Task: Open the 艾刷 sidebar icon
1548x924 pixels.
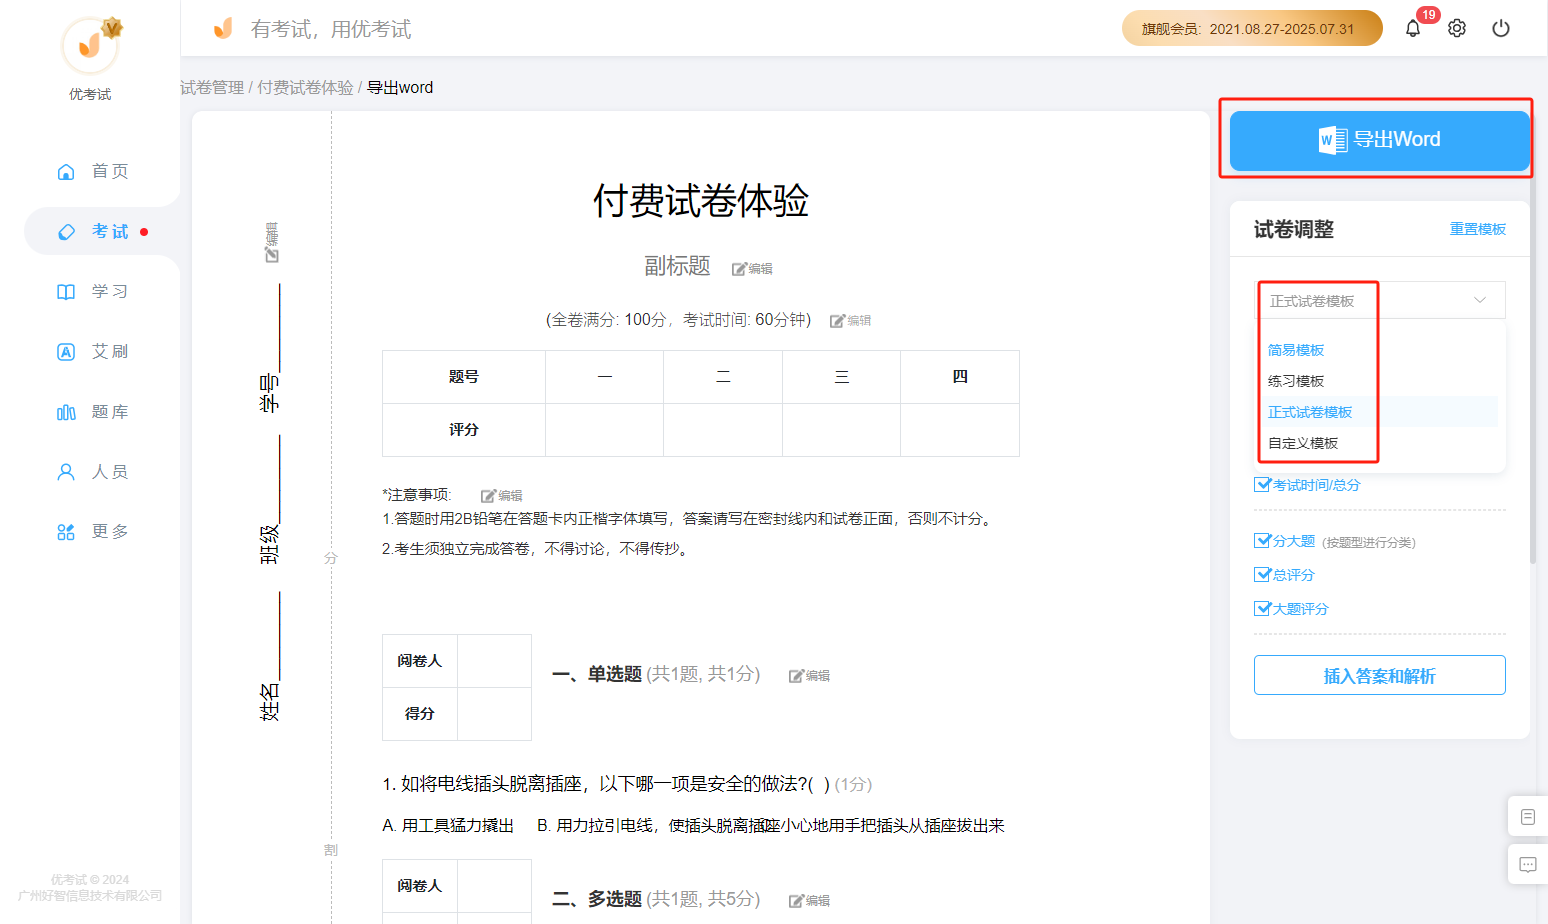Action: [66, 352]
